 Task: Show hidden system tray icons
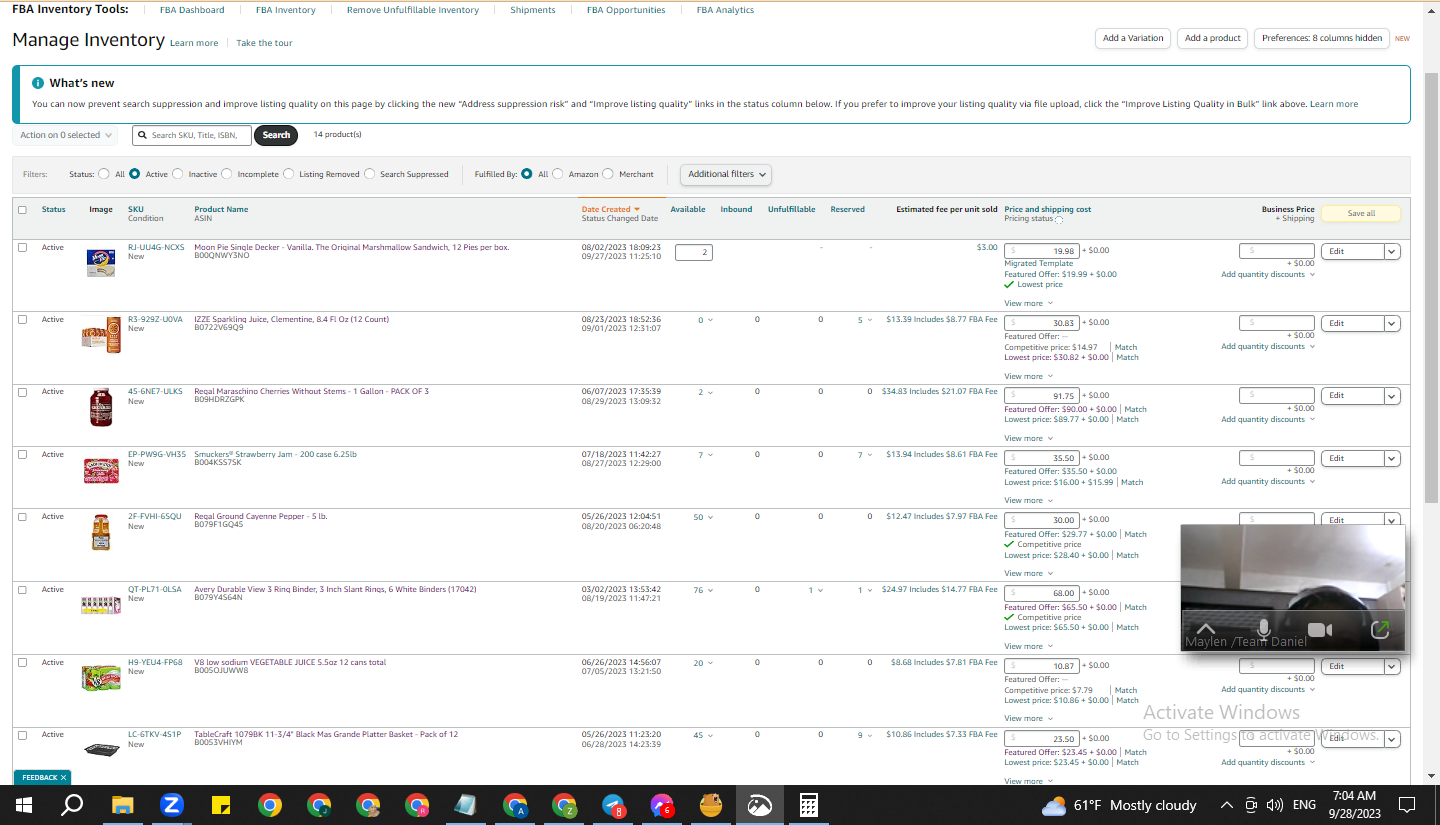pos(1227,805)
